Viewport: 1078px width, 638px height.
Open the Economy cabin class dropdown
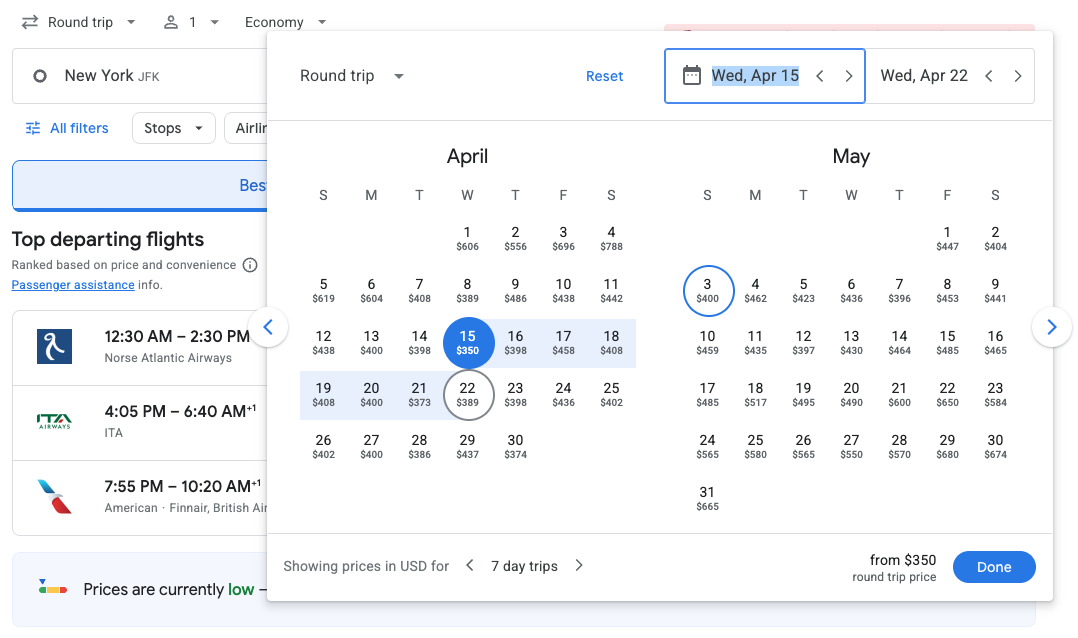click(x=286, y=21)
